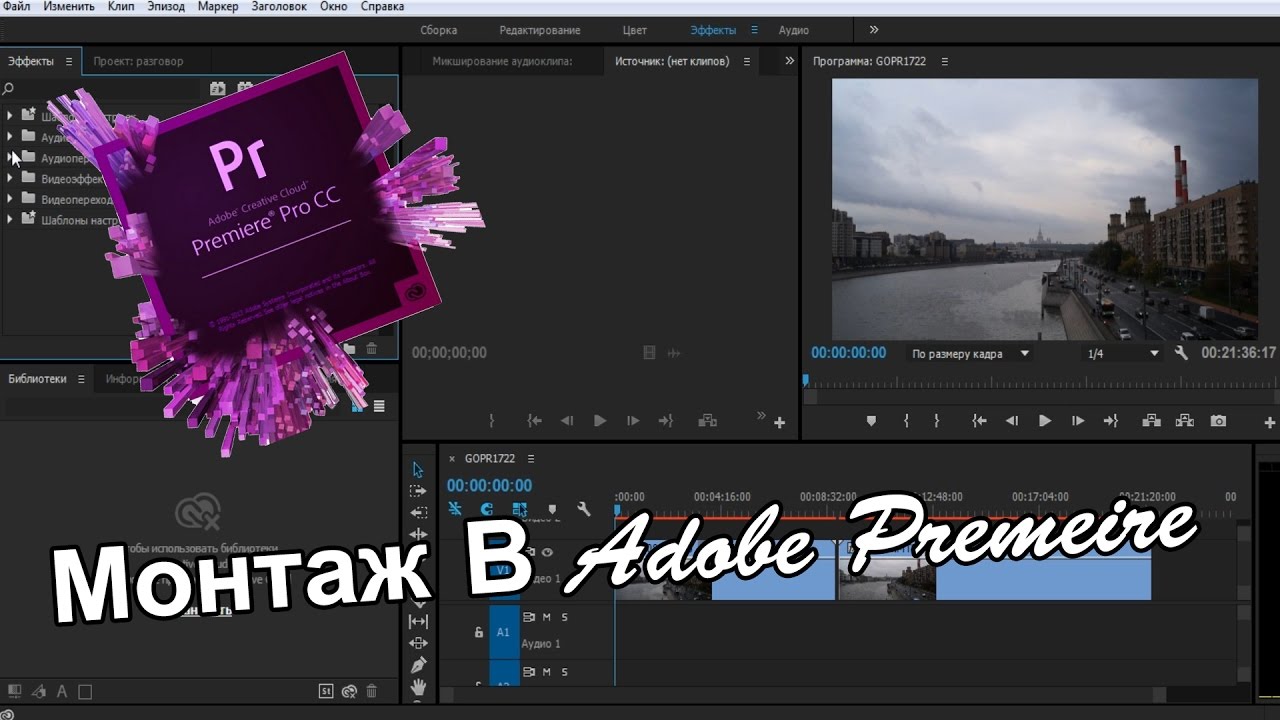This screenshot has width=1280, height=720.
Task: Select the Pen tool
Action: click(x=418, y=664)
